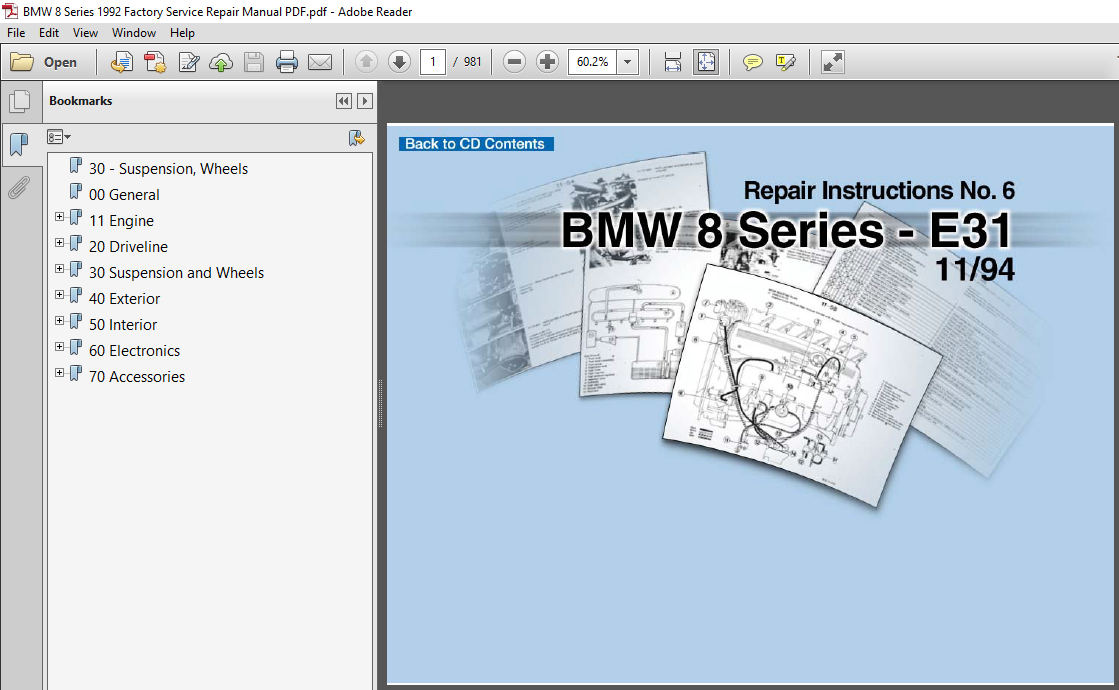Click the zoom out minus button
Viewport: 1119px width, 690px height.
pyautogui.click(x=514, y=62)
